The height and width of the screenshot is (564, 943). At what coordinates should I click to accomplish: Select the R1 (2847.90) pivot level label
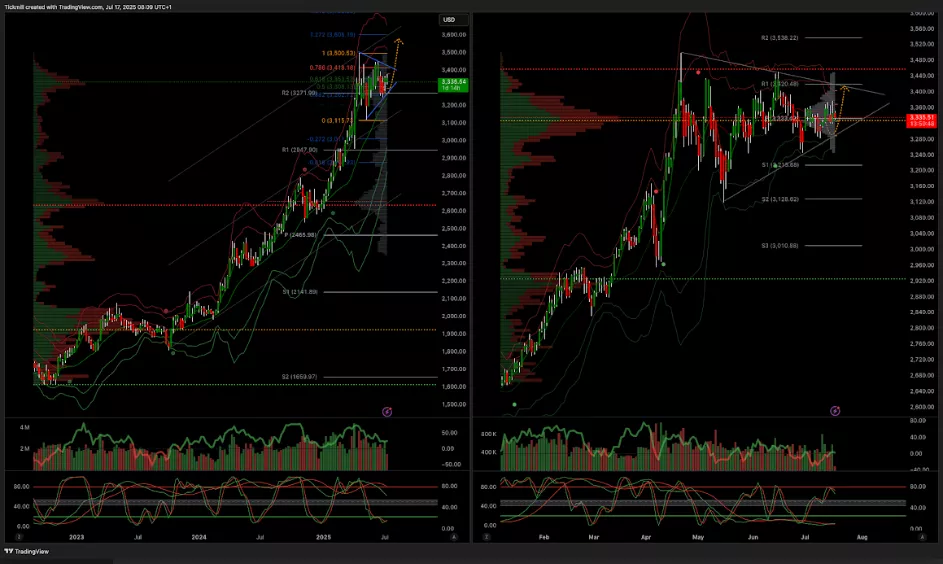[x=299, y=149]
